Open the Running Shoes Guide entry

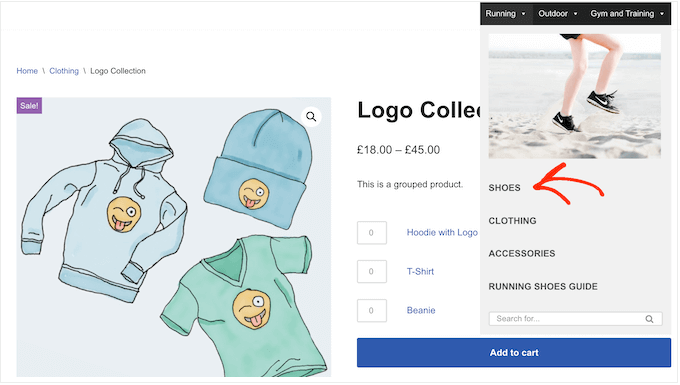pyautogui.click(x=543, y=287)
